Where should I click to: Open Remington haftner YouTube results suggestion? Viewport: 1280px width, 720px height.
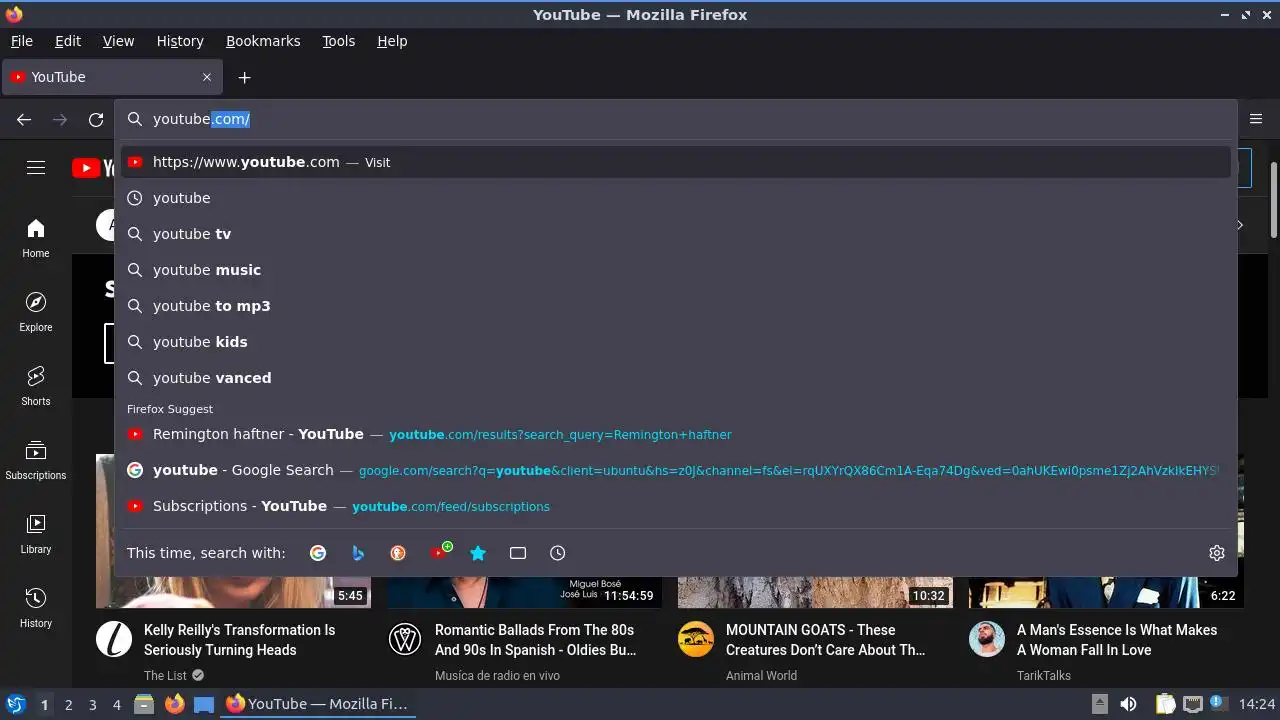click(x=676, y=434)
